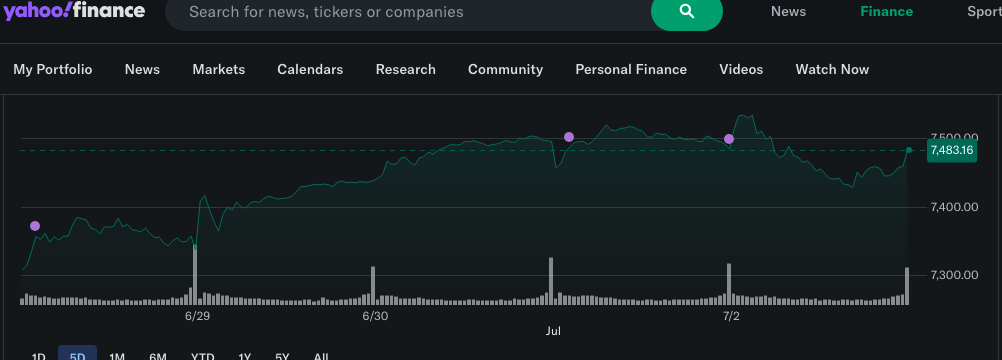Click the current price label 7,483.16
This screenshot has width=1002, height=360.
tap(952, 151)
